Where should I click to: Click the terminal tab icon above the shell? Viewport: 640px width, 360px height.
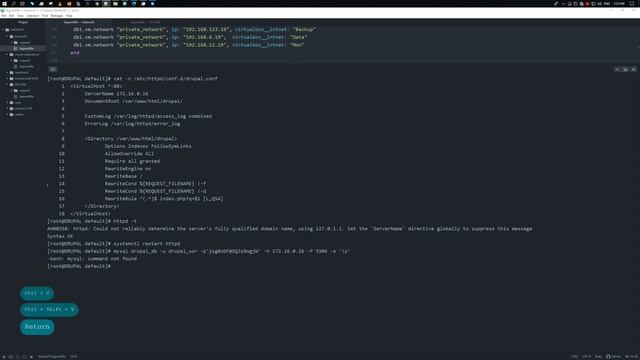[53, 69]
